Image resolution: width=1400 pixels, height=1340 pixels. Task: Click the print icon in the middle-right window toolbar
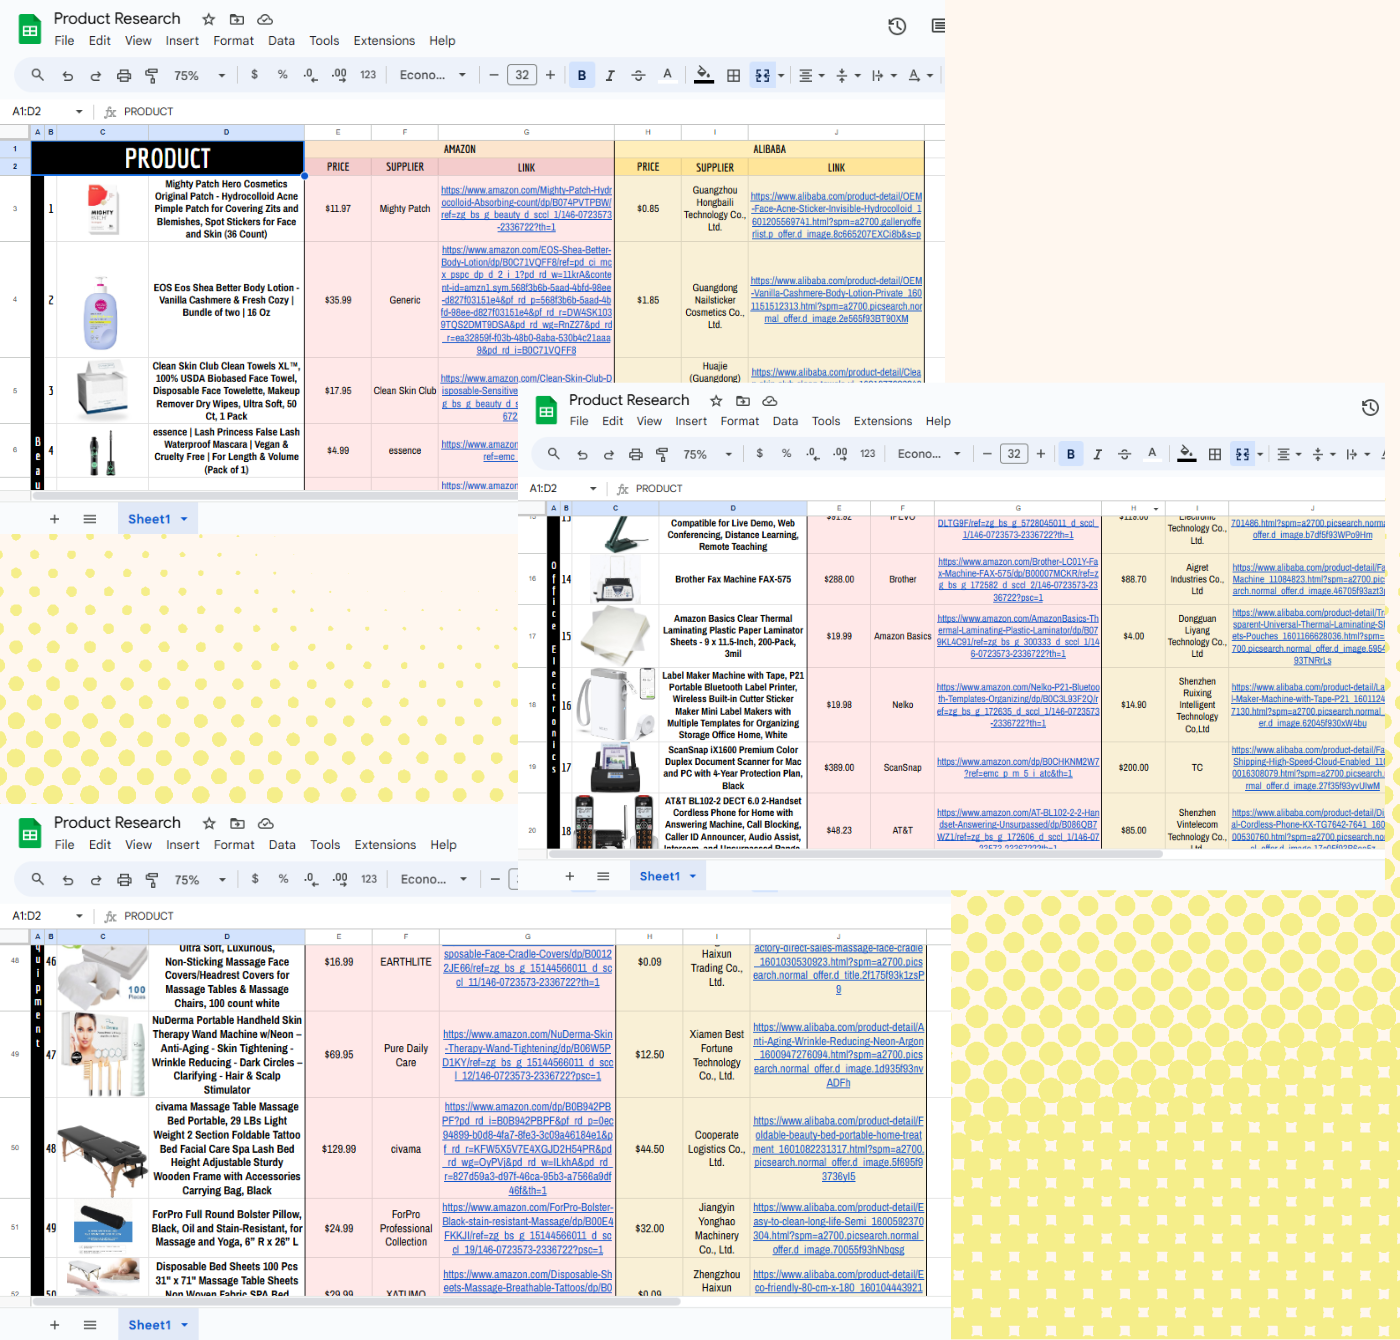point(635,454)
